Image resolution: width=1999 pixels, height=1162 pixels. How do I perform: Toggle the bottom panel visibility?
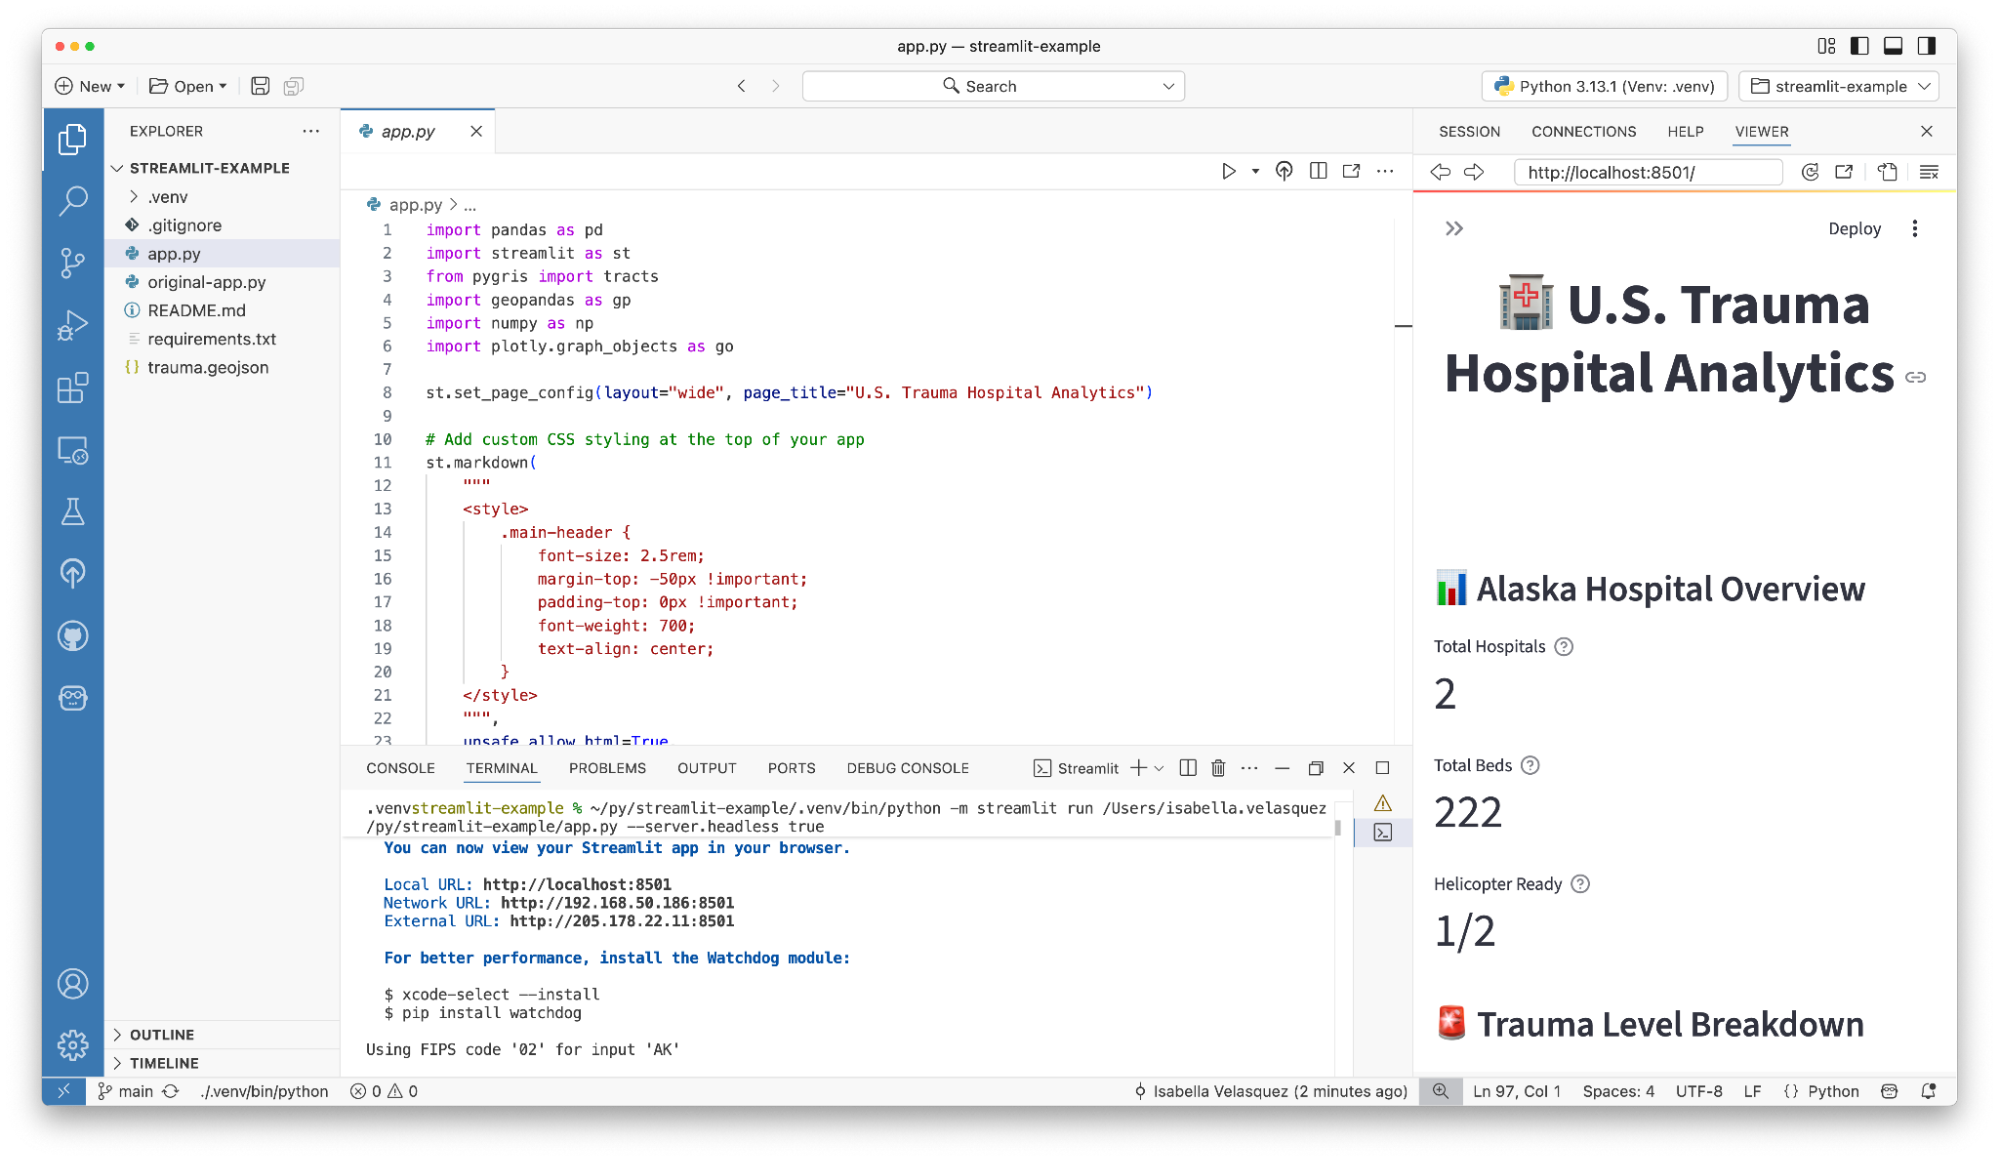(x=1892, y=46)
